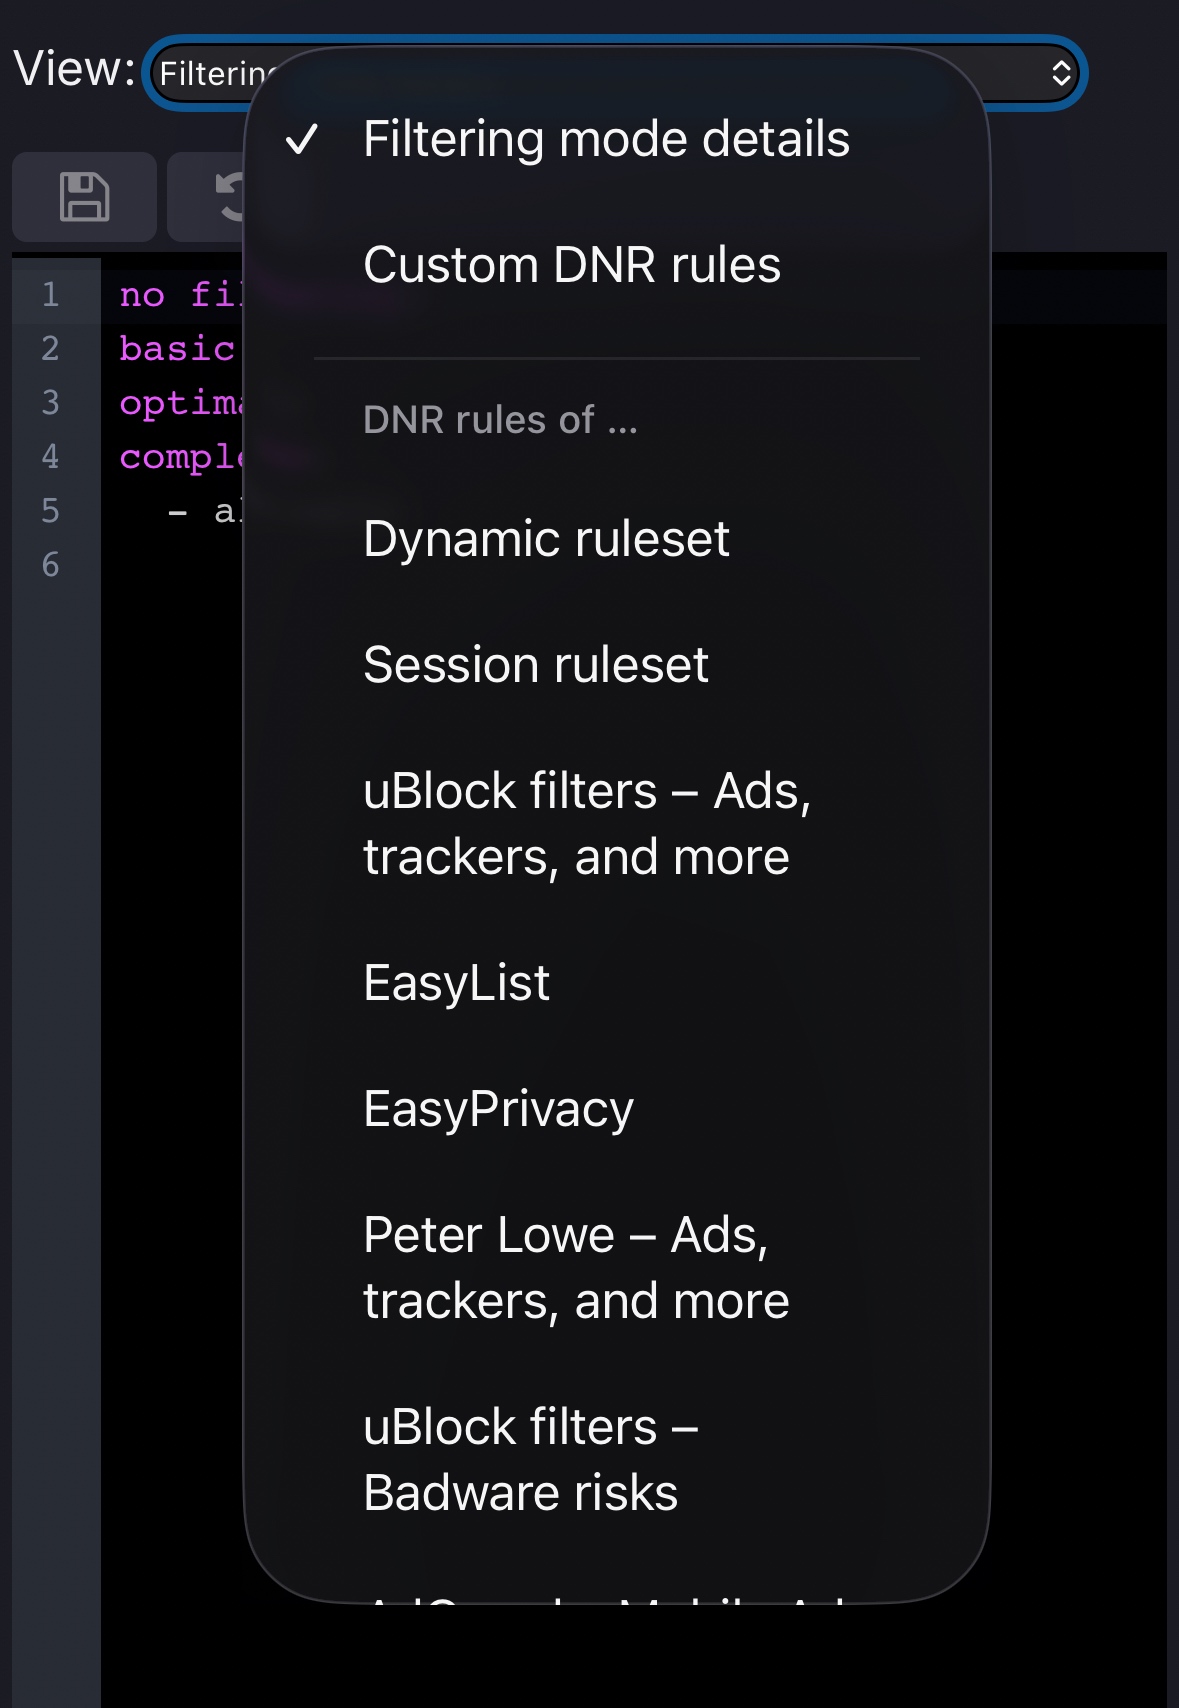Select Dynamic ruleset option

tap(546, 539)
